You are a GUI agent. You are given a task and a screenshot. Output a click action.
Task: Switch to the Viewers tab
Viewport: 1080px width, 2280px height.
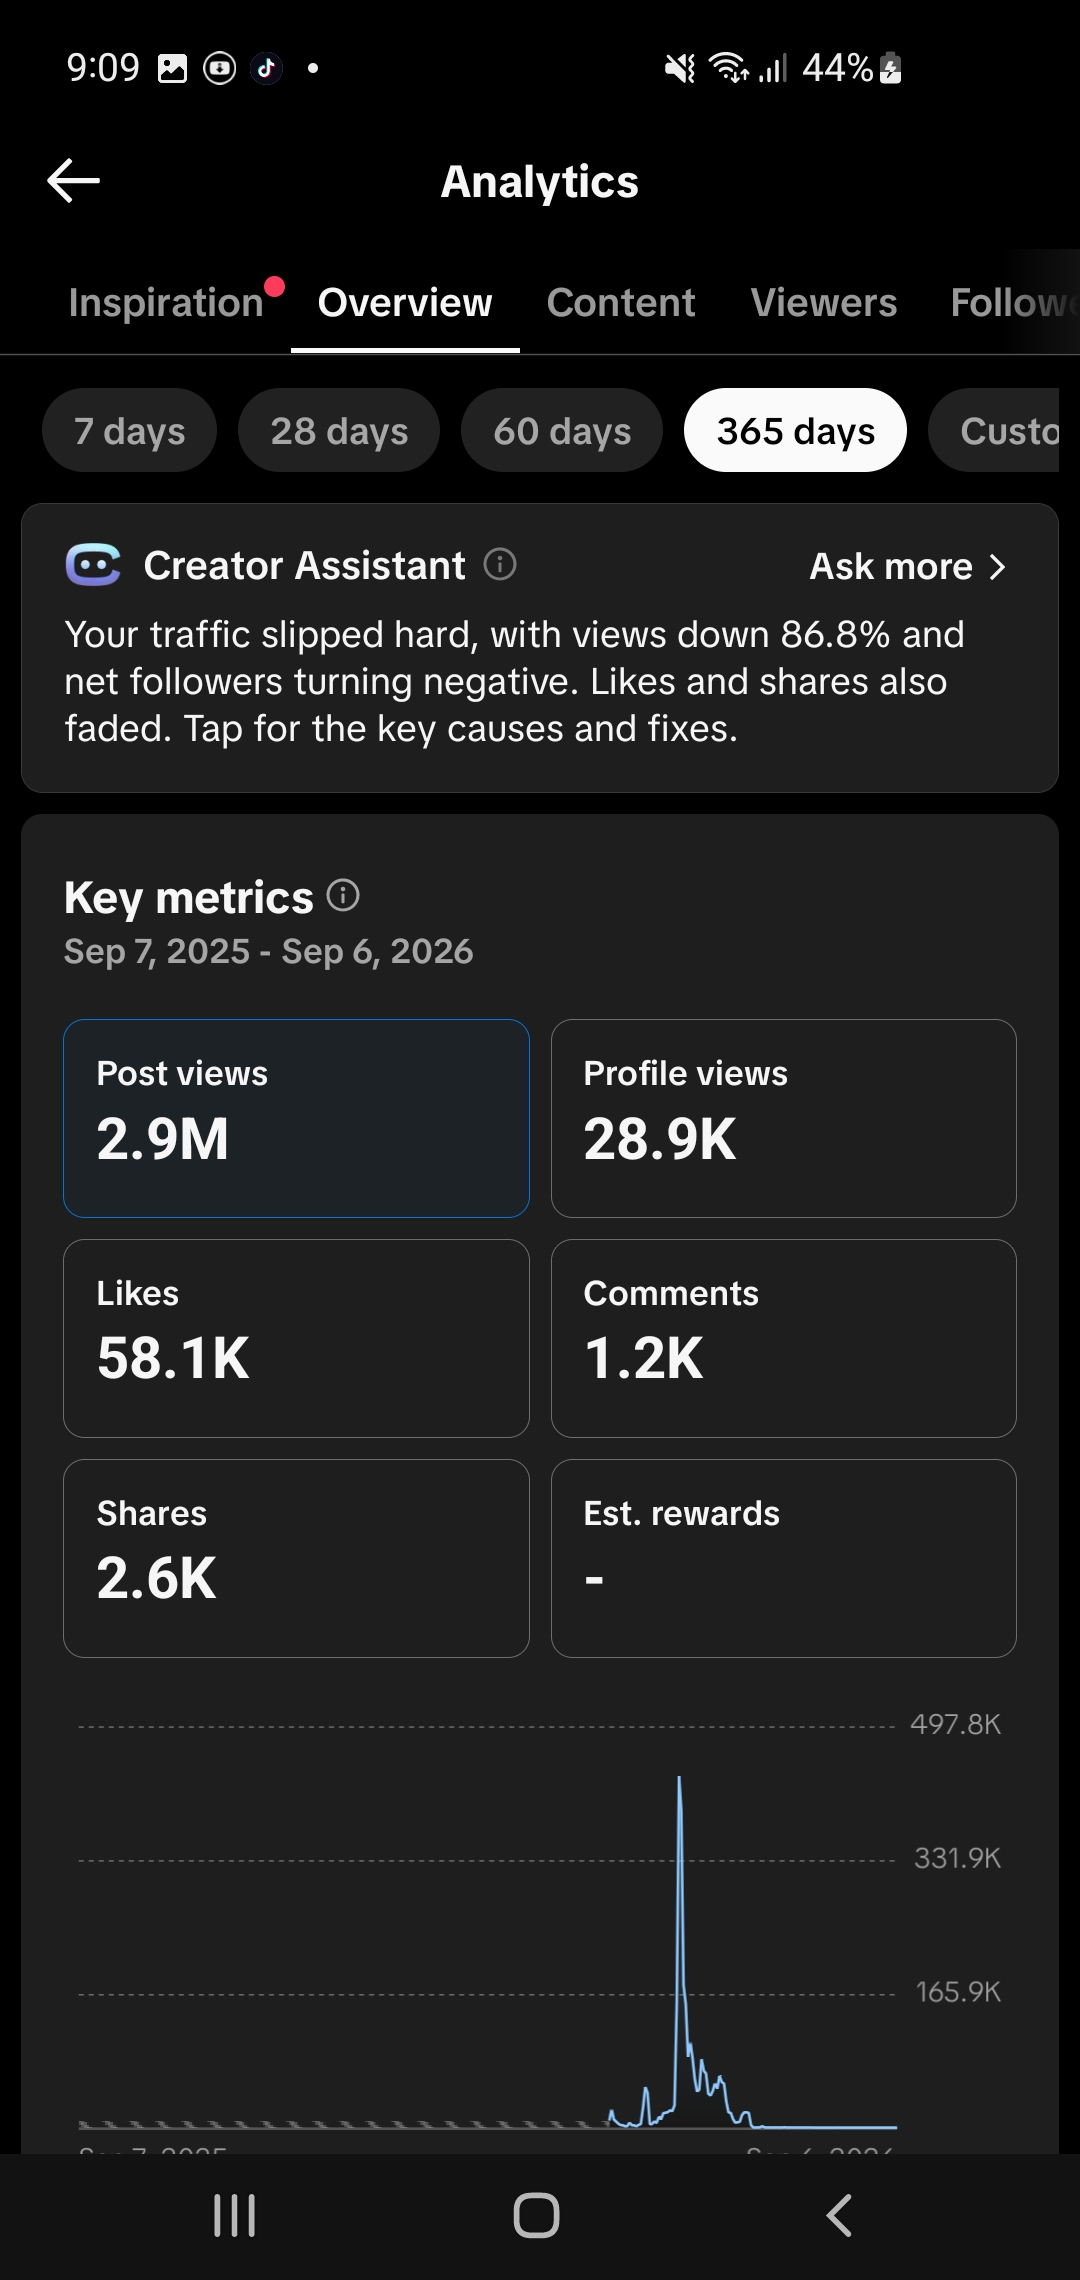(x=824, y=302)
